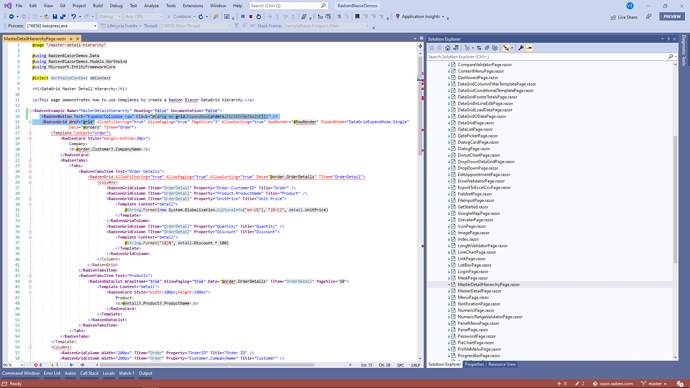Click the search magnifier in Solution Explorer

tap(671, 56)
